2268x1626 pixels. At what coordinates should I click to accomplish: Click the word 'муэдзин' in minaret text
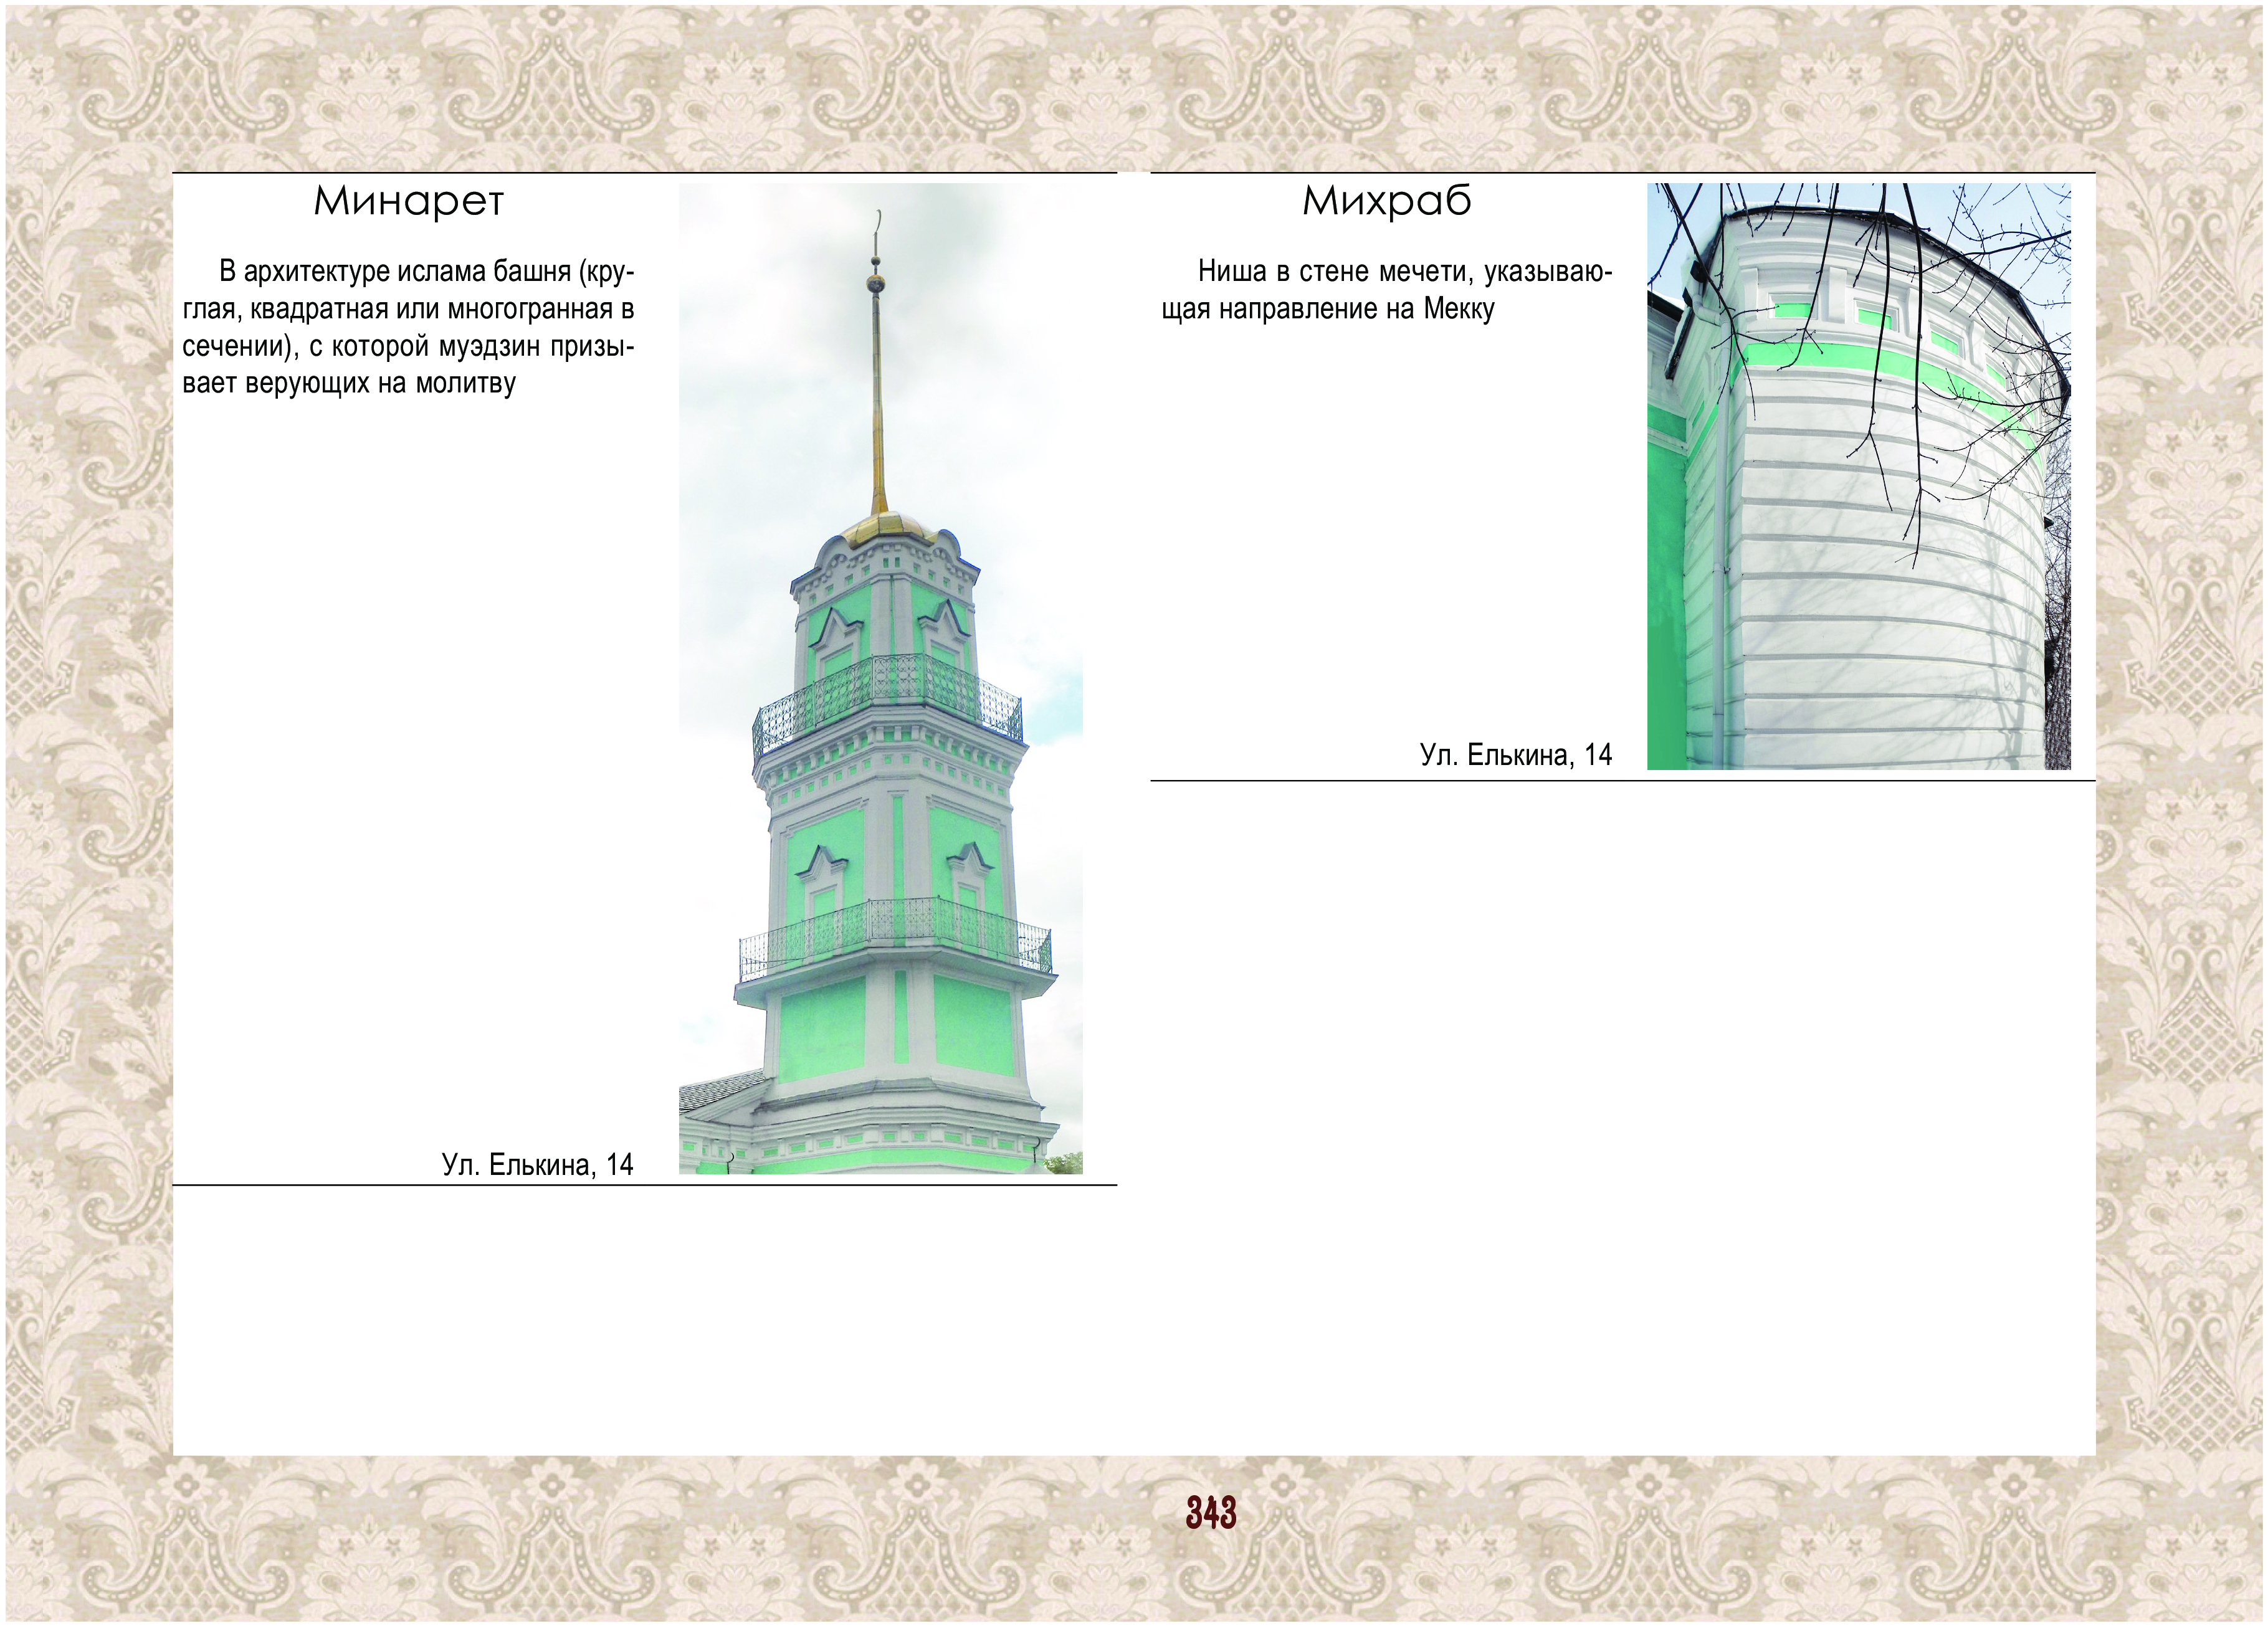pos(490,346)
